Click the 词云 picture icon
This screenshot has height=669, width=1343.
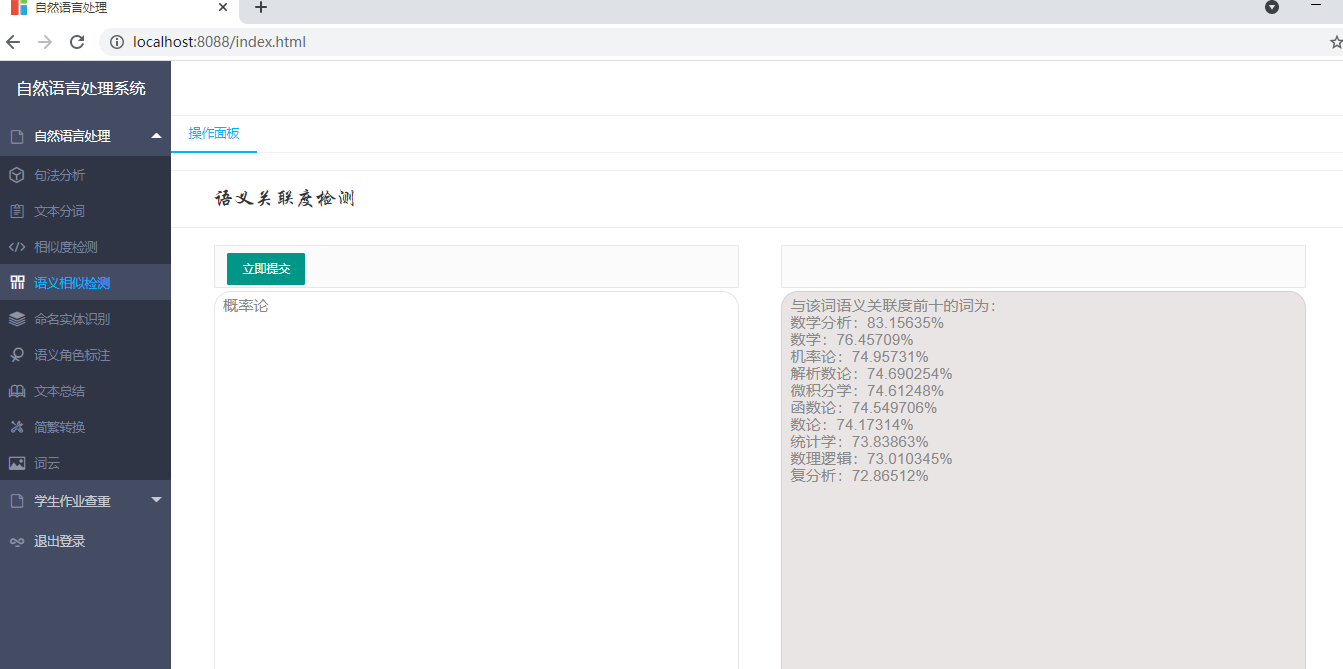click(16, 463)
